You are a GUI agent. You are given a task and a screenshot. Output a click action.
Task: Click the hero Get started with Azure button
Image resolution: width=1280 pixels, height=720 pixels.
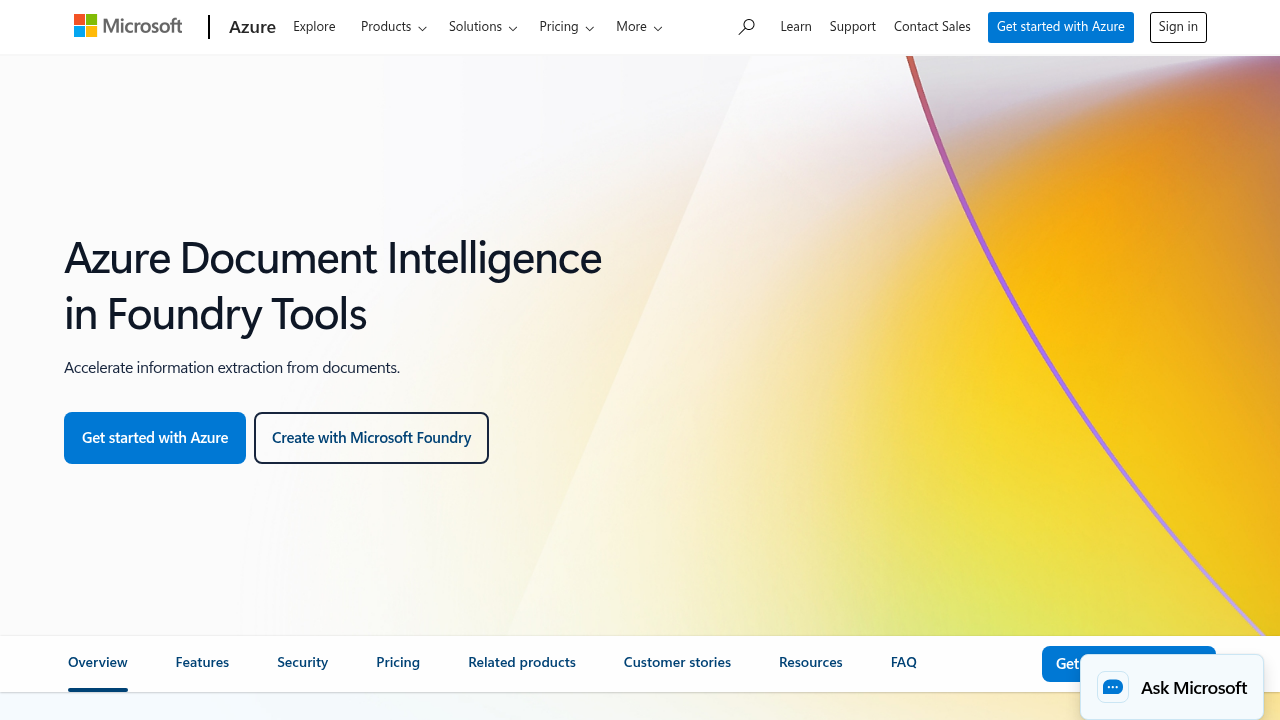pyautogui.click(x=155, y=438)
